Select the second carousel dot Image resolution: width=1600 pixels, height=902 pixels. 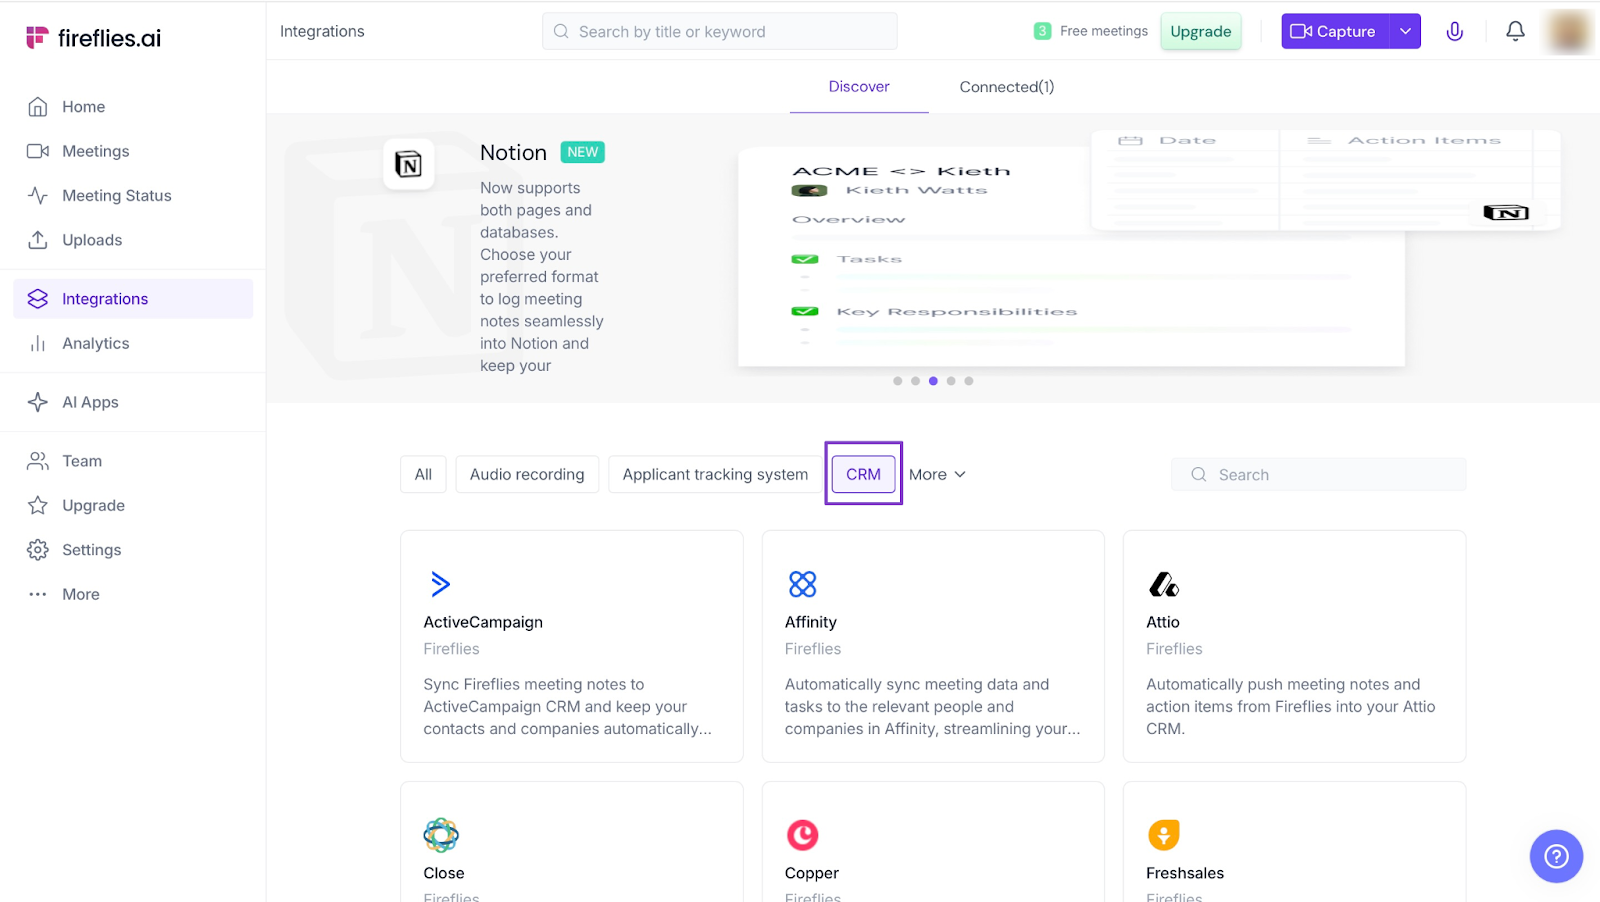click(915, 381)
